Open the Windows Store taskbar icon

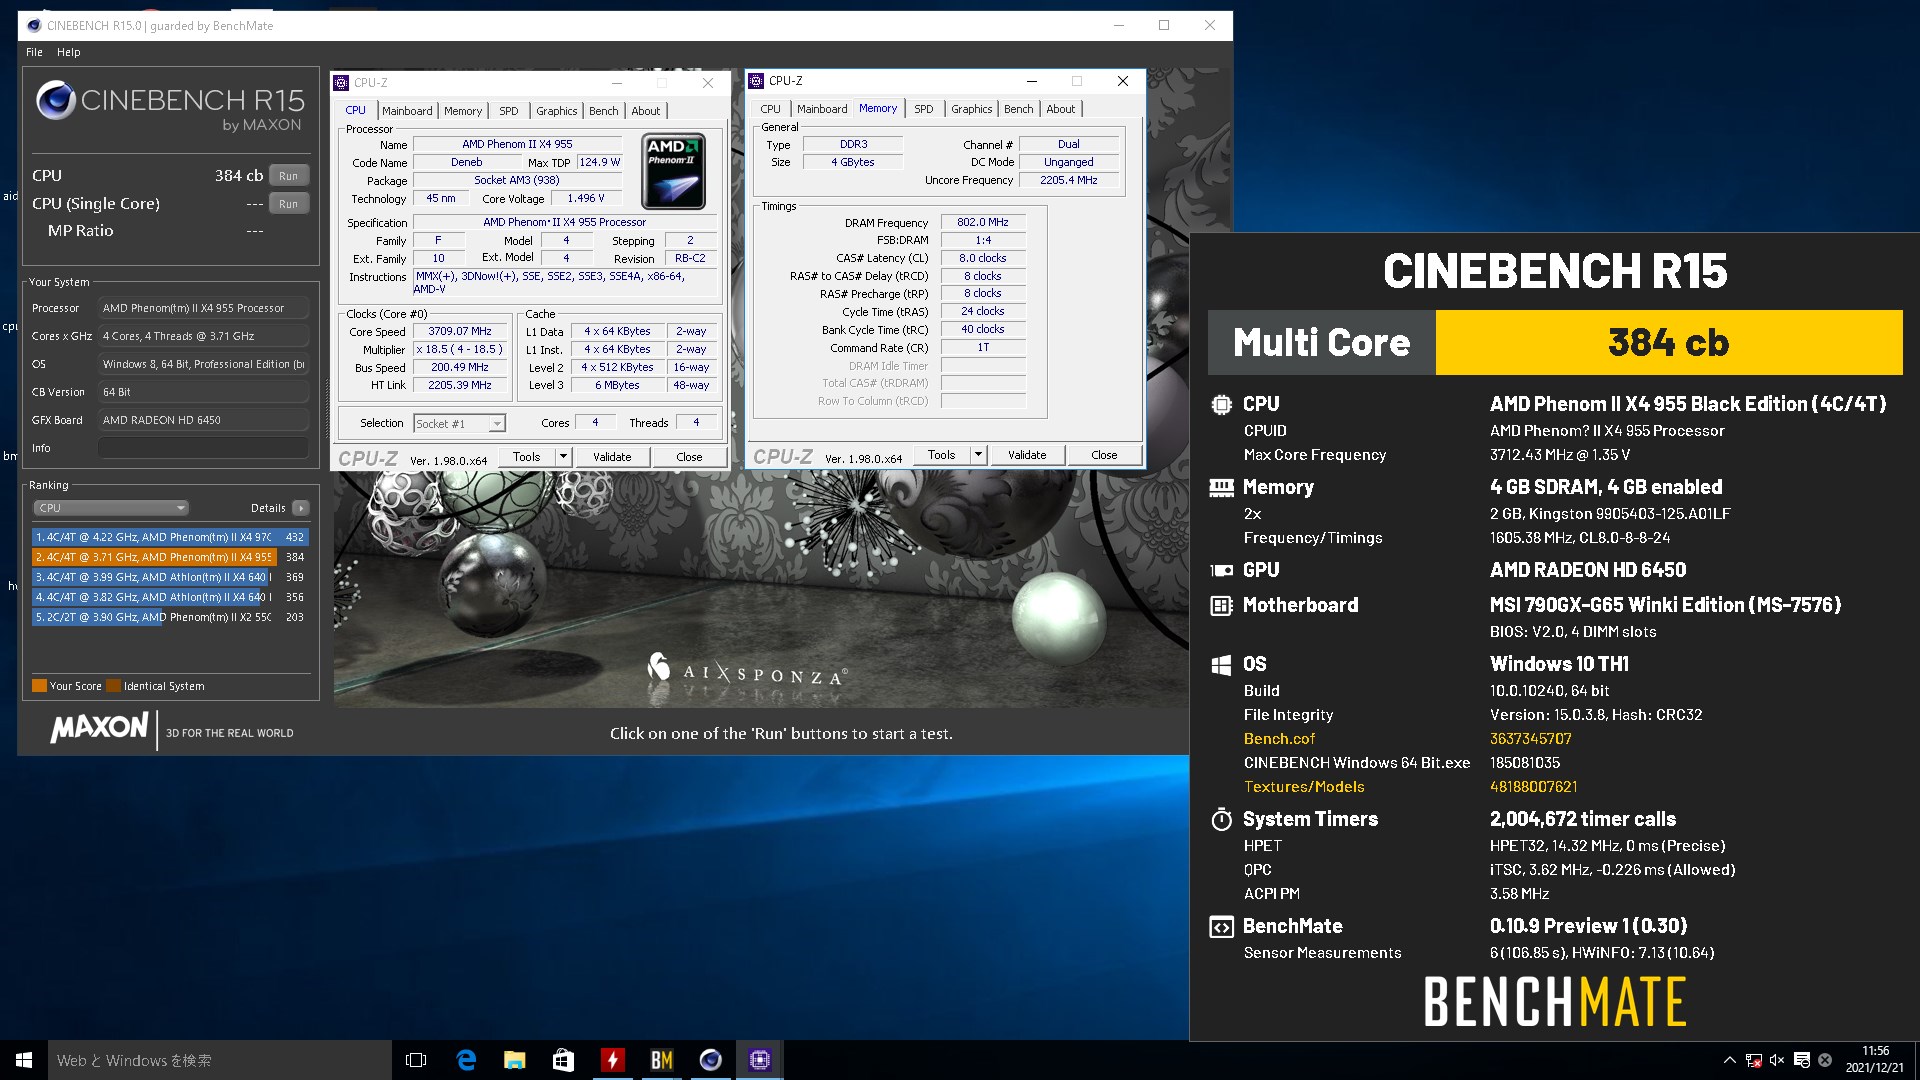pyautogui.click(x=564, y=1060)
